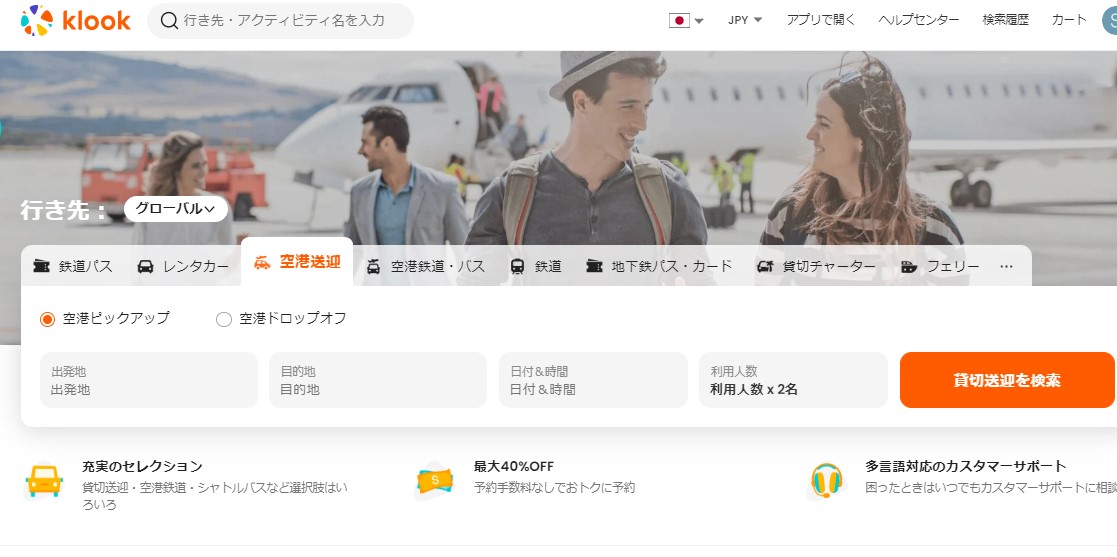
Task: Switch to the 貸切チャーター tab
Action: pos(816,266)
